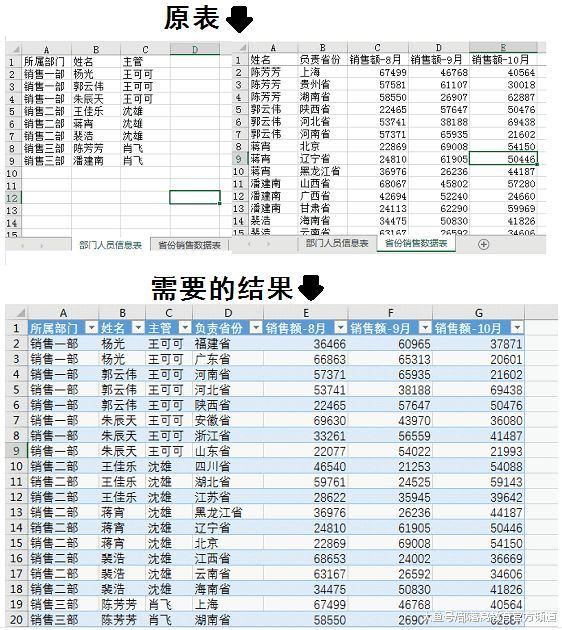The width and height of the screenshot is (562, 630).
Task: Go to previous sheet arrow in left workbook
Action: coord(22,245)
